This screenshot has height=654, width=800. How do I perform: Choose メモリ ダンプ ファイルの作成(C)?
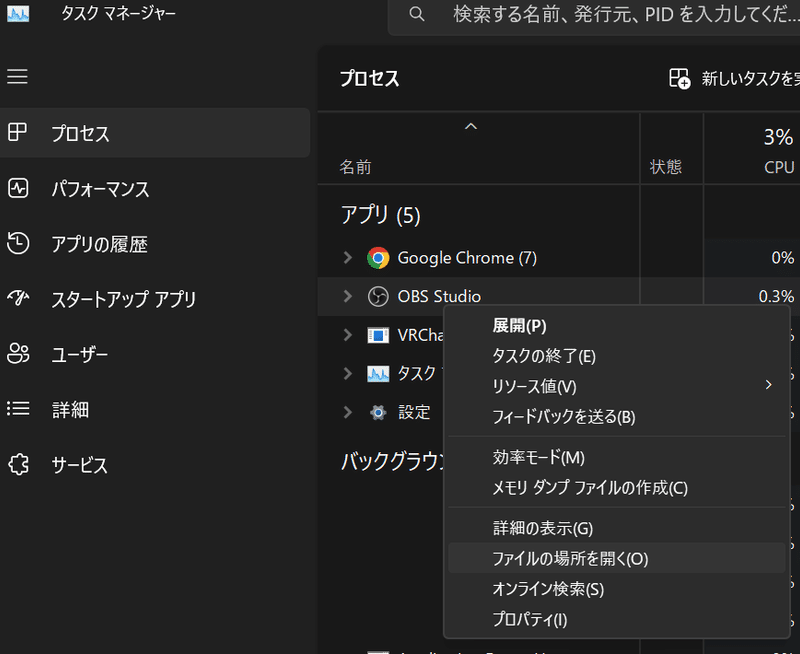[616, 488]
